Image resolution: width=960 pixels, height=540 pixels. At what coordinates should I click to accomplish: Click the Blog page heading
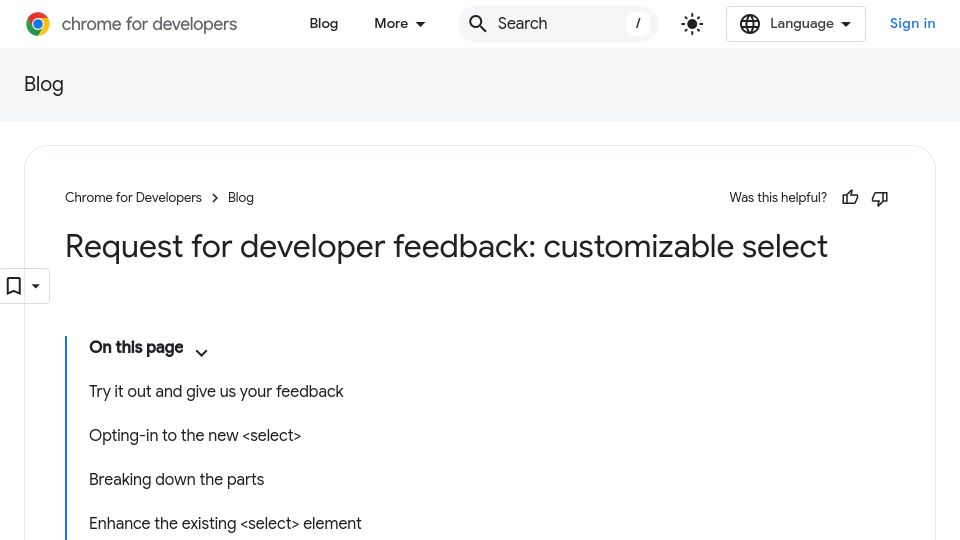point(44,84)
